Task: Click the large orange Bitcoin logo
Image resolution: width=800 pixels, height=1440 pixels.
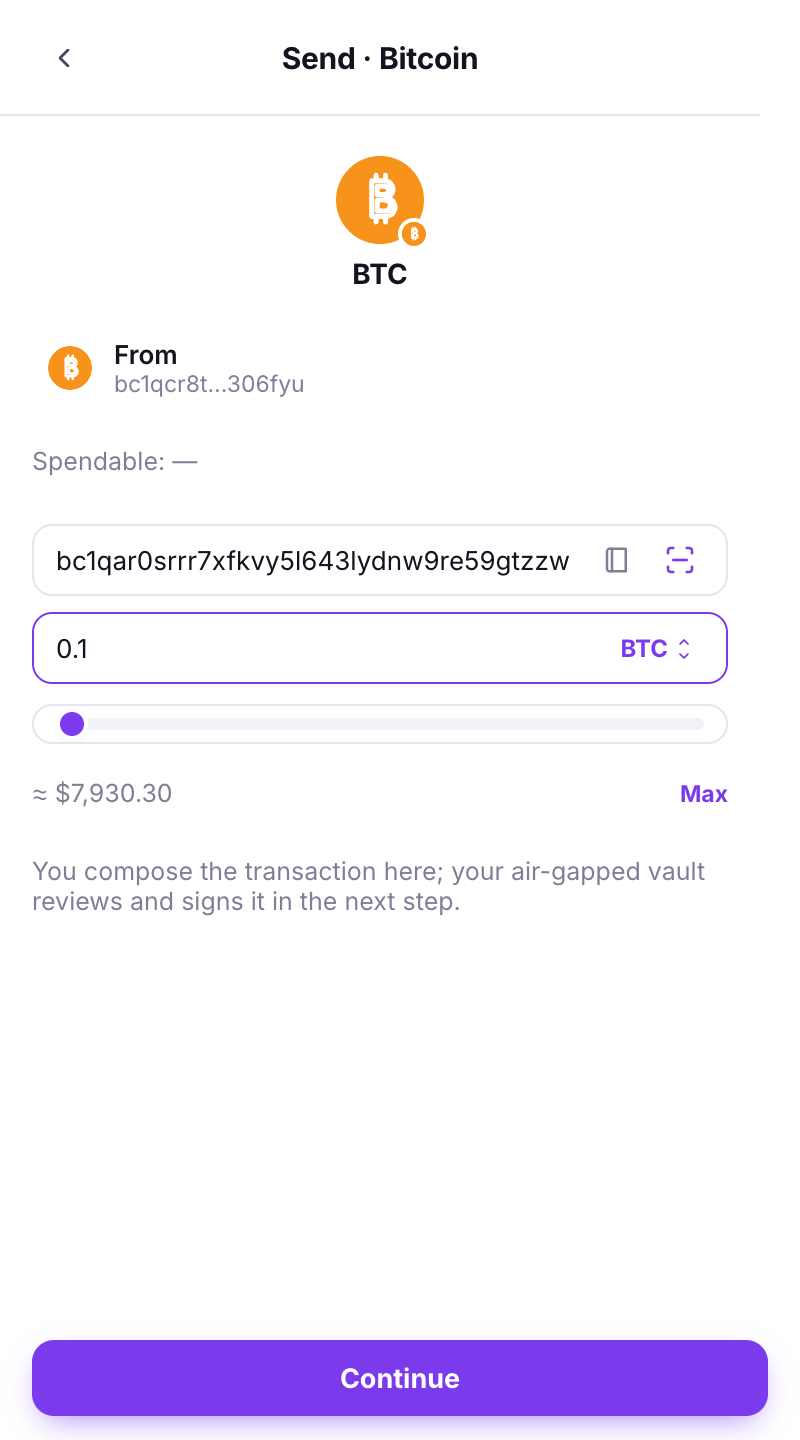Action: pyautogui.click(x=380, y=200)
